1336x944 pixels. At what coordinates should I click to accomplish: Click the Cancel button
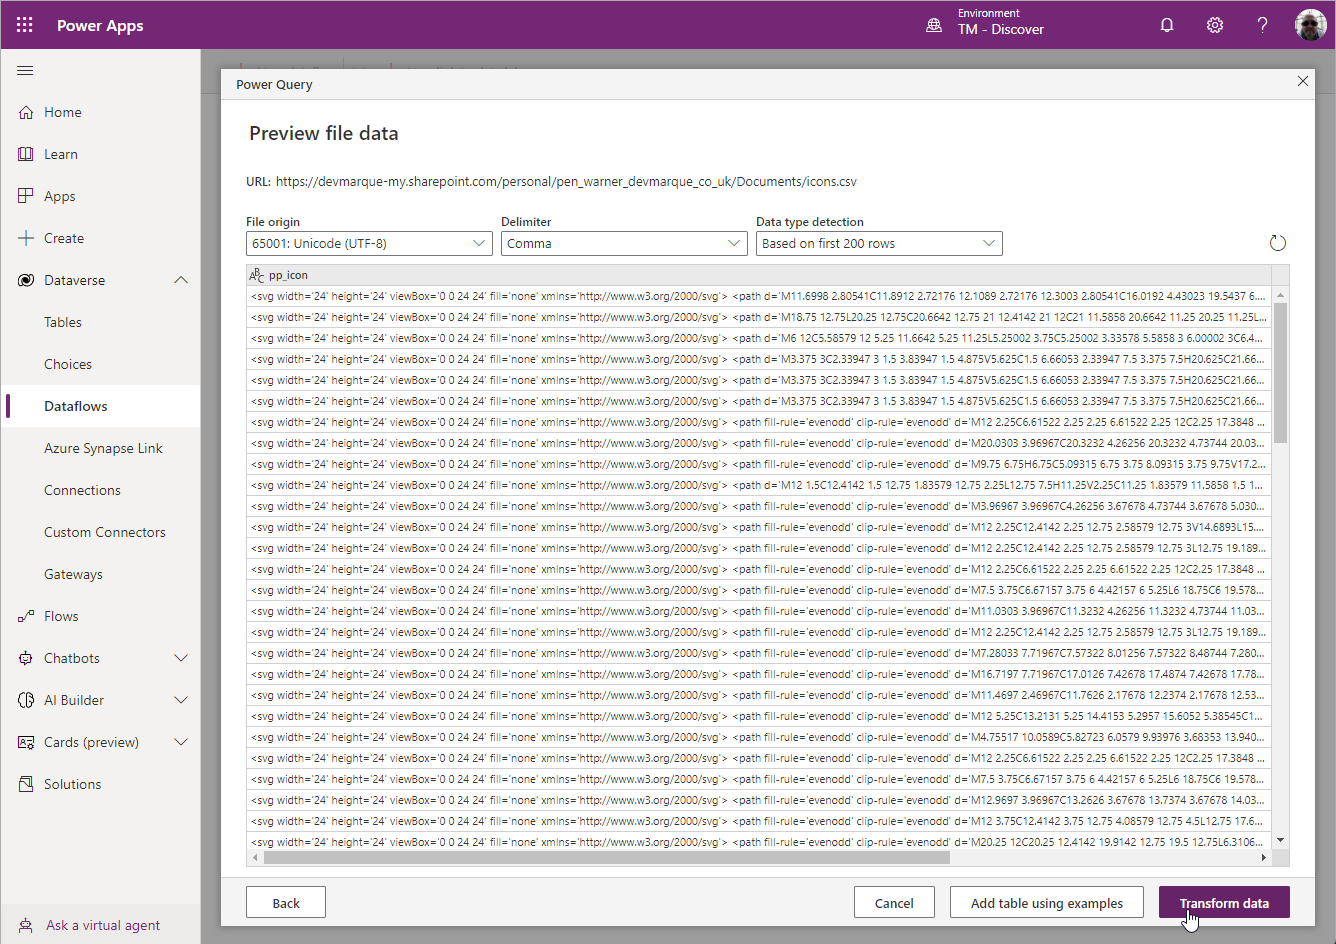894,902
